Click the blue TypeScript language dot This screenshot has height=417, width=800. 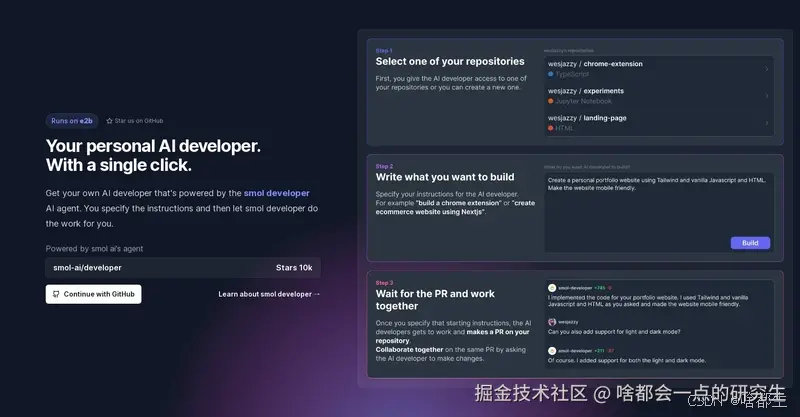click(551, 74)
